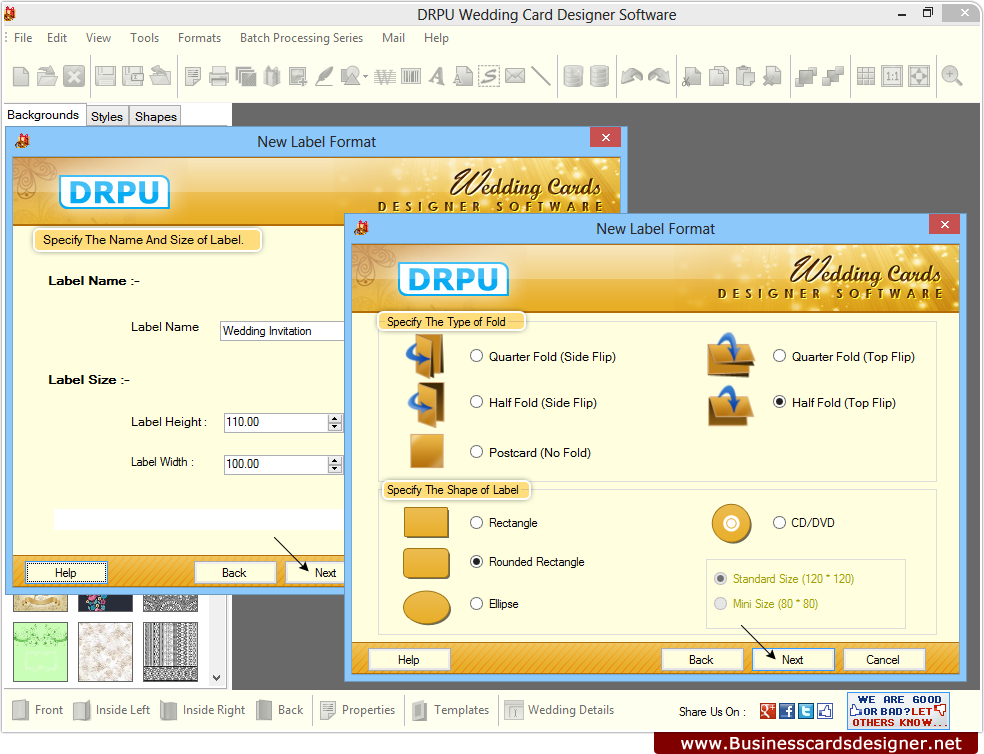
Task: Click Help in the front fold-type dialog
Action: [x=409, y=659]
